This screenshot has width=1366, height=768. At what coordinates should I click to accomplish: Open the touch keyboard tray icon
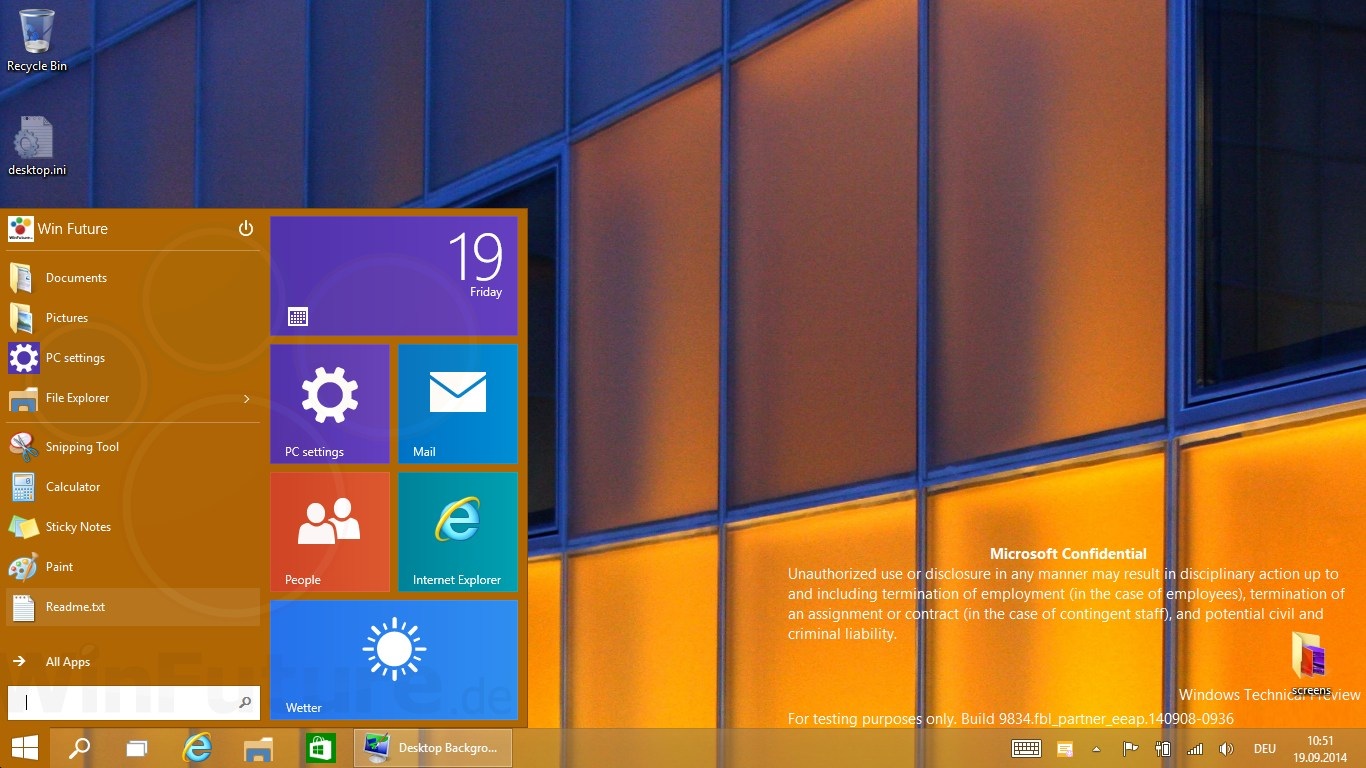pyautogui.click(x=1026, y=748)
